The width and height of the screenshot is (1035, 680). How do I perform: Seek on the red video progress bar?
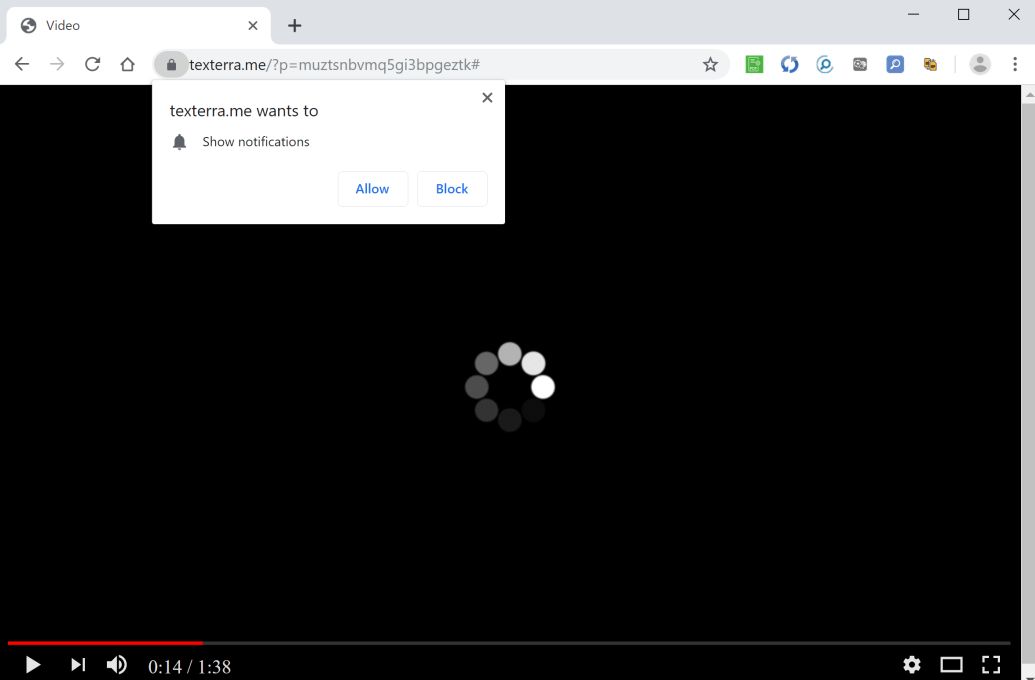[105, 642]
